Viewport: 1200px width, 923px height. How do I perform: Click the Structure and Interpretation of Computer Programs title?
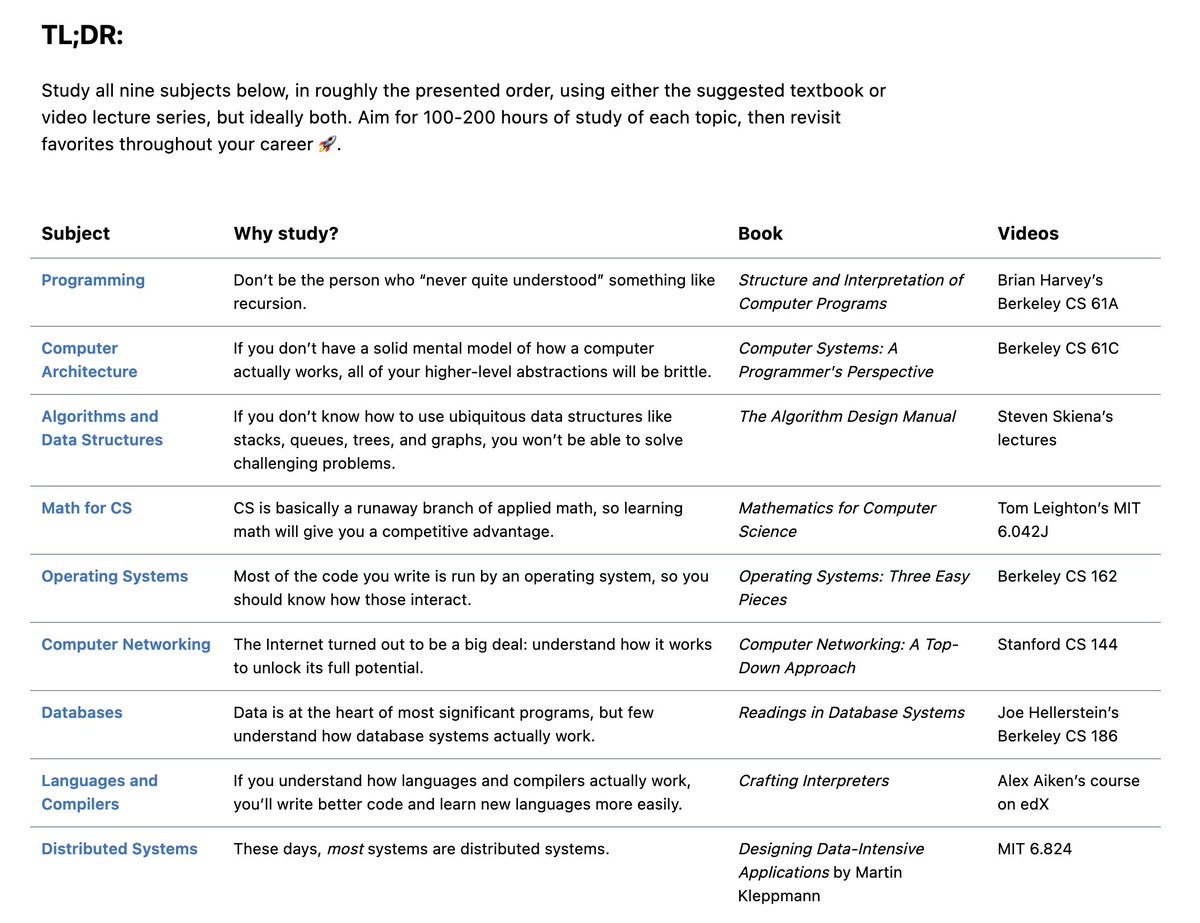point(851,292)
